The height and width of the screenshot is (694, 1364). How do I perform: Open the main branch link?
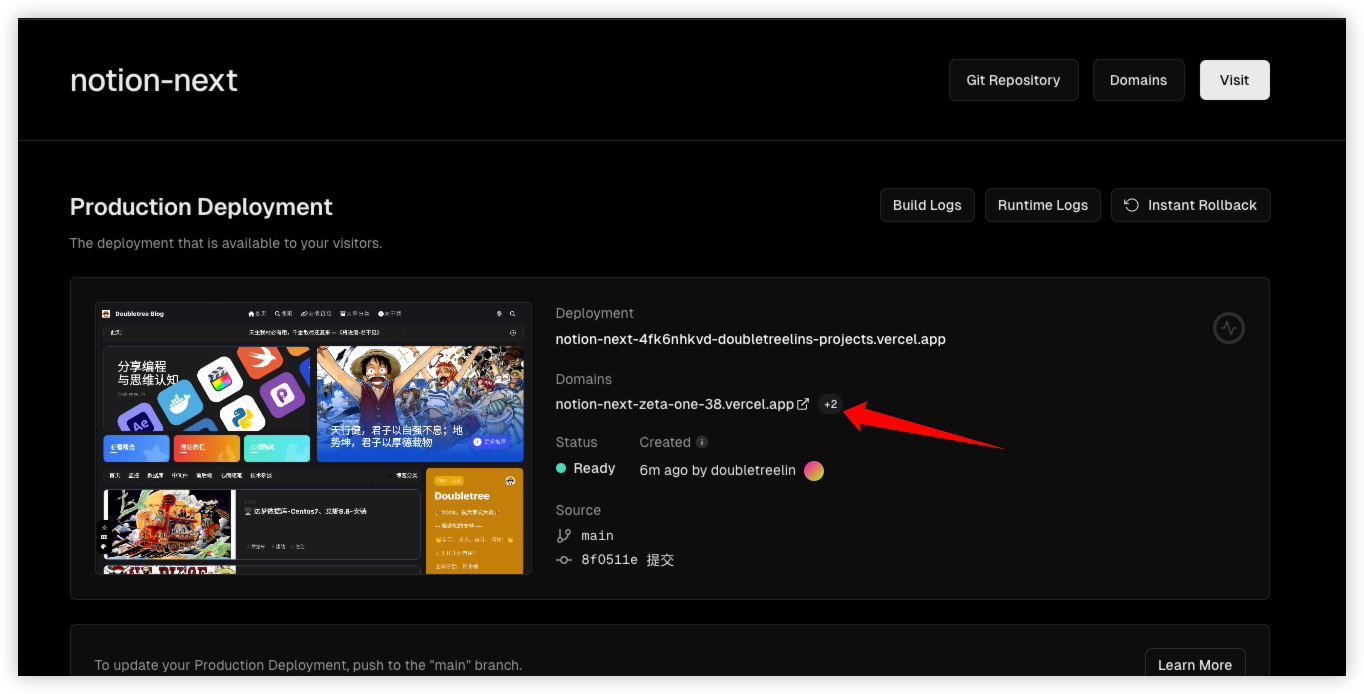[598, 536]
